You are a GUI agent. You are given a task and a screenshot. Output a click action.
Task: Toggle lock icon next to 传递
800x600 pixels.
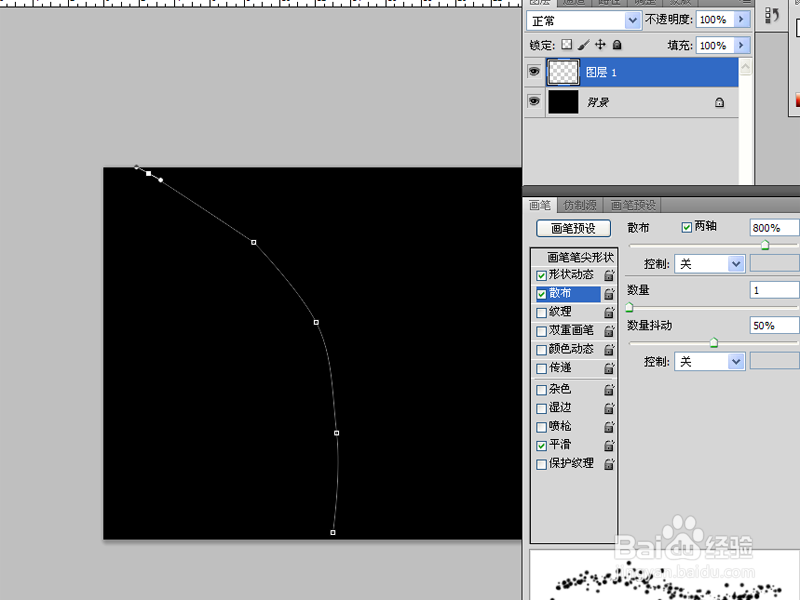(x=609, y=368)
